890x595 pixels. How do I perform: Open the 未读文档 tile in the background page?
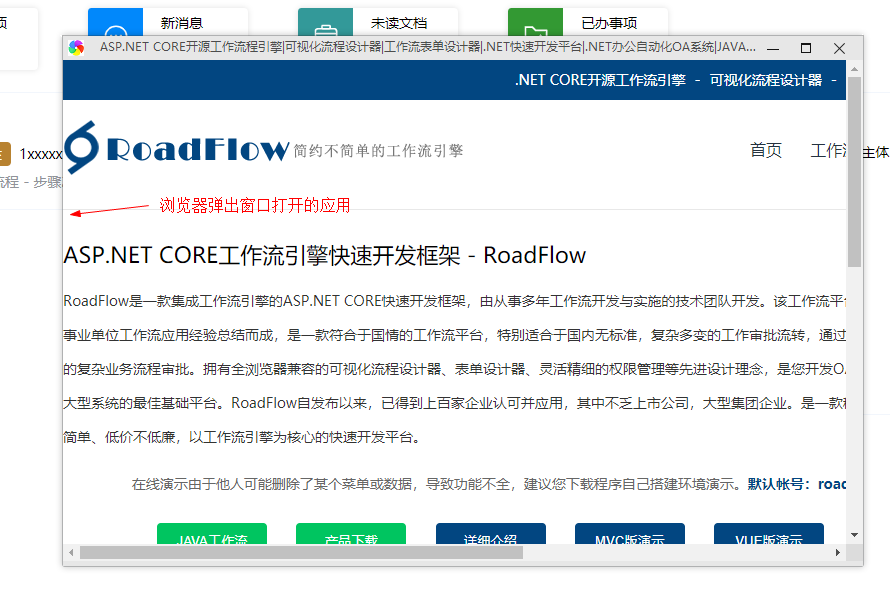(x=378, y=23)
